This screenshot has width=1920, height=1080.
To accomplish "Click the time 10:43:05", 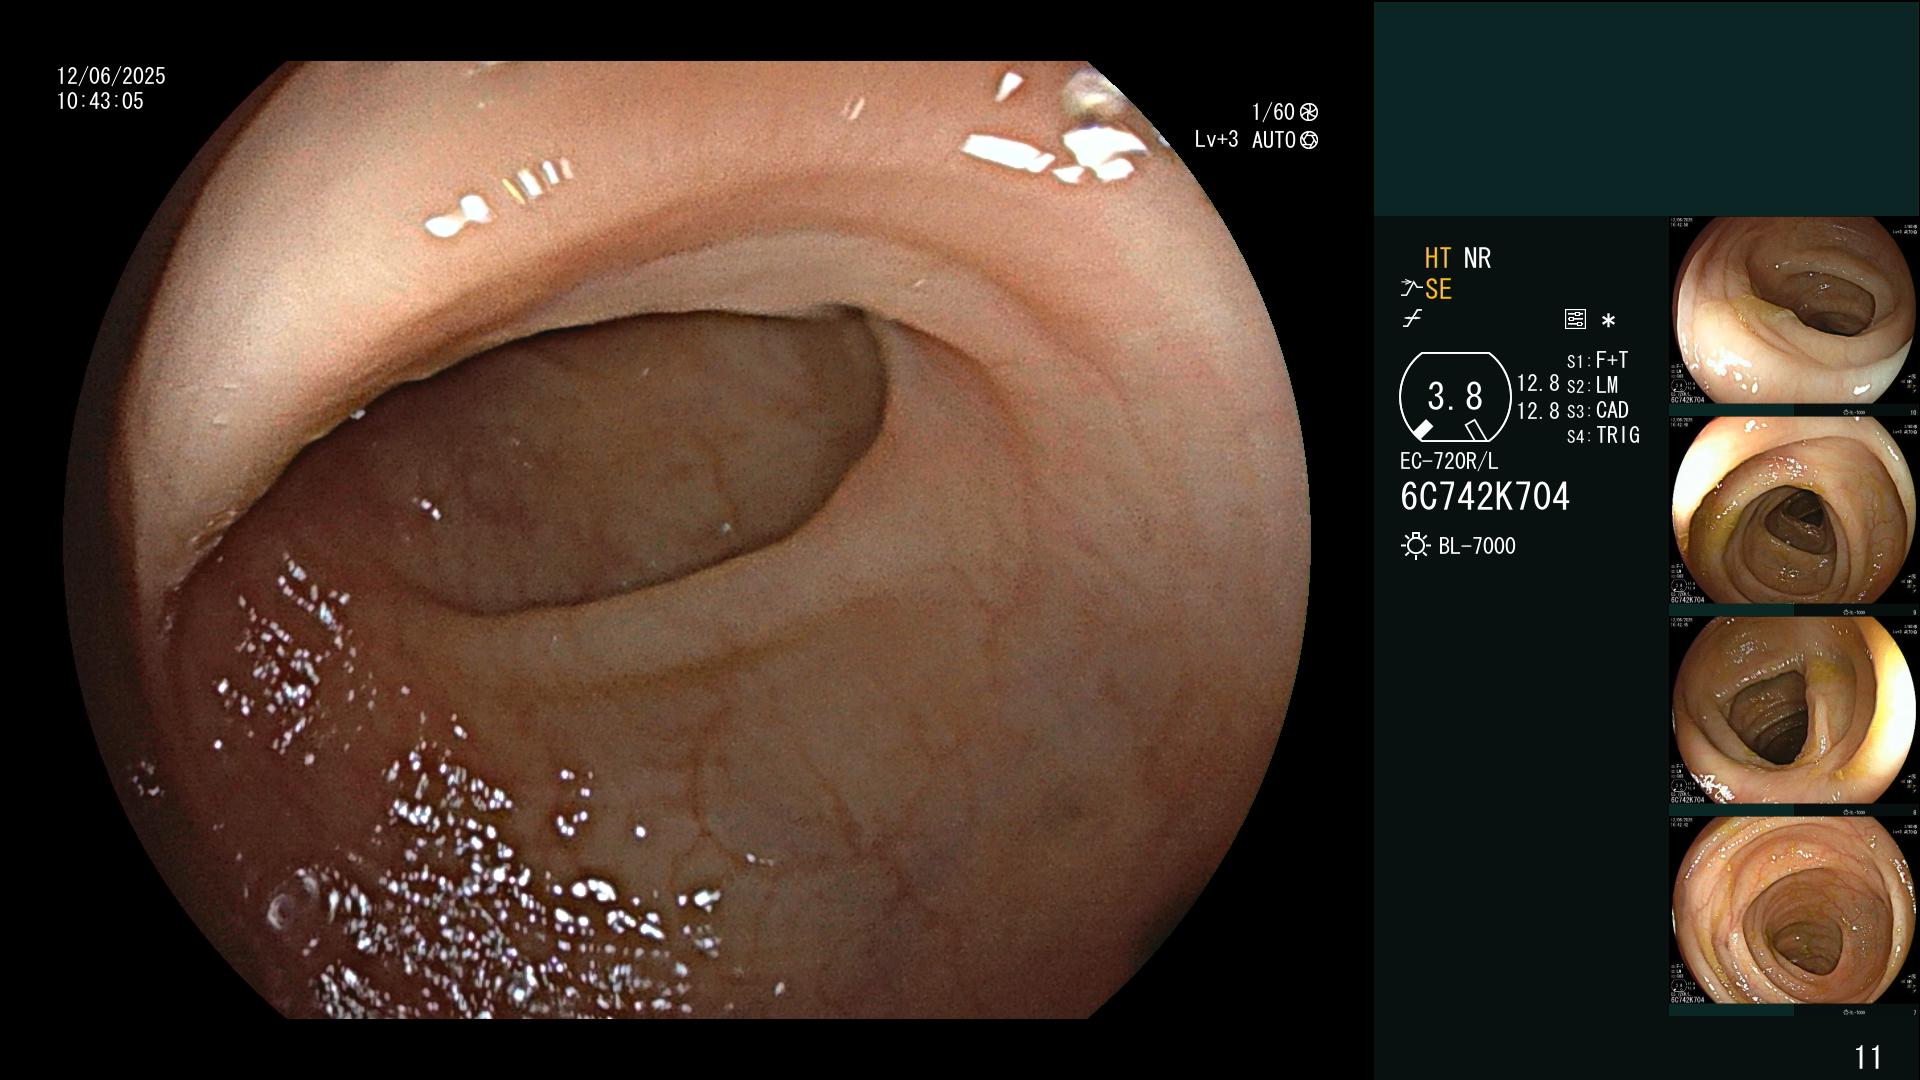I will [100, 101].
